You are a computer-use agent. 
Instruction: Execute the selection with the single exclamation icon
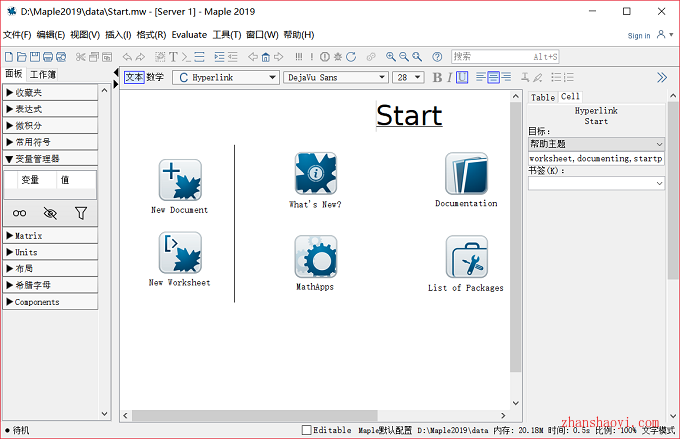click(x=312, y=57)
